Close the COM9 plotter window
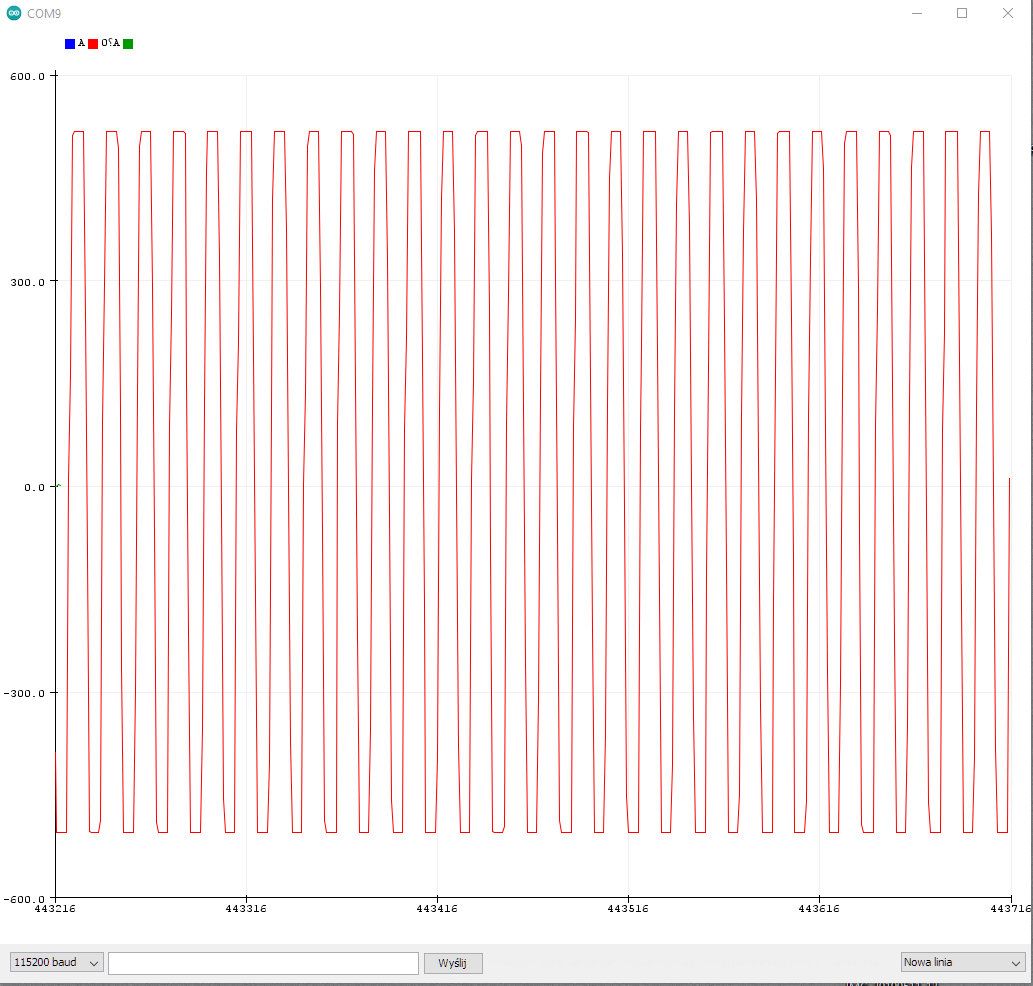 pos(1008,13)
